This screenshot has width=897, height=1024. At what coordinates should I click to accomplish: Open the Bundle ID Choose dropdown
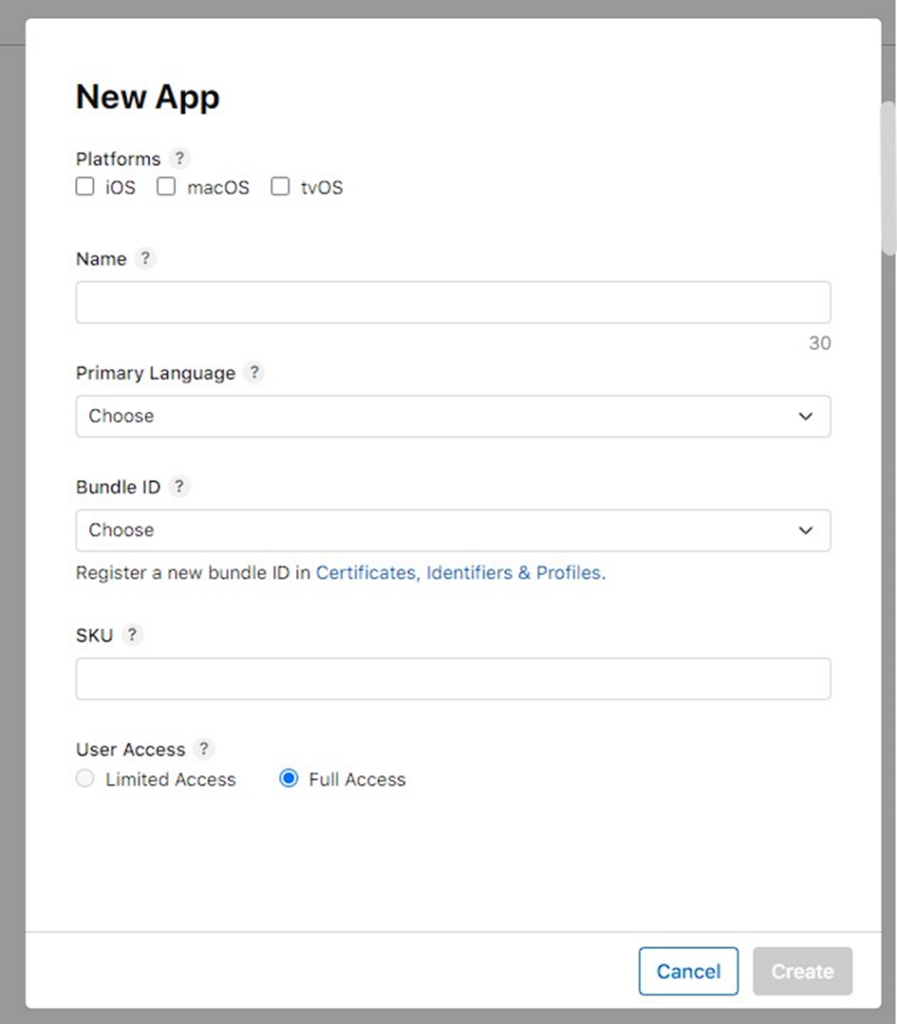pyautogui.click(x=453, y=530)
